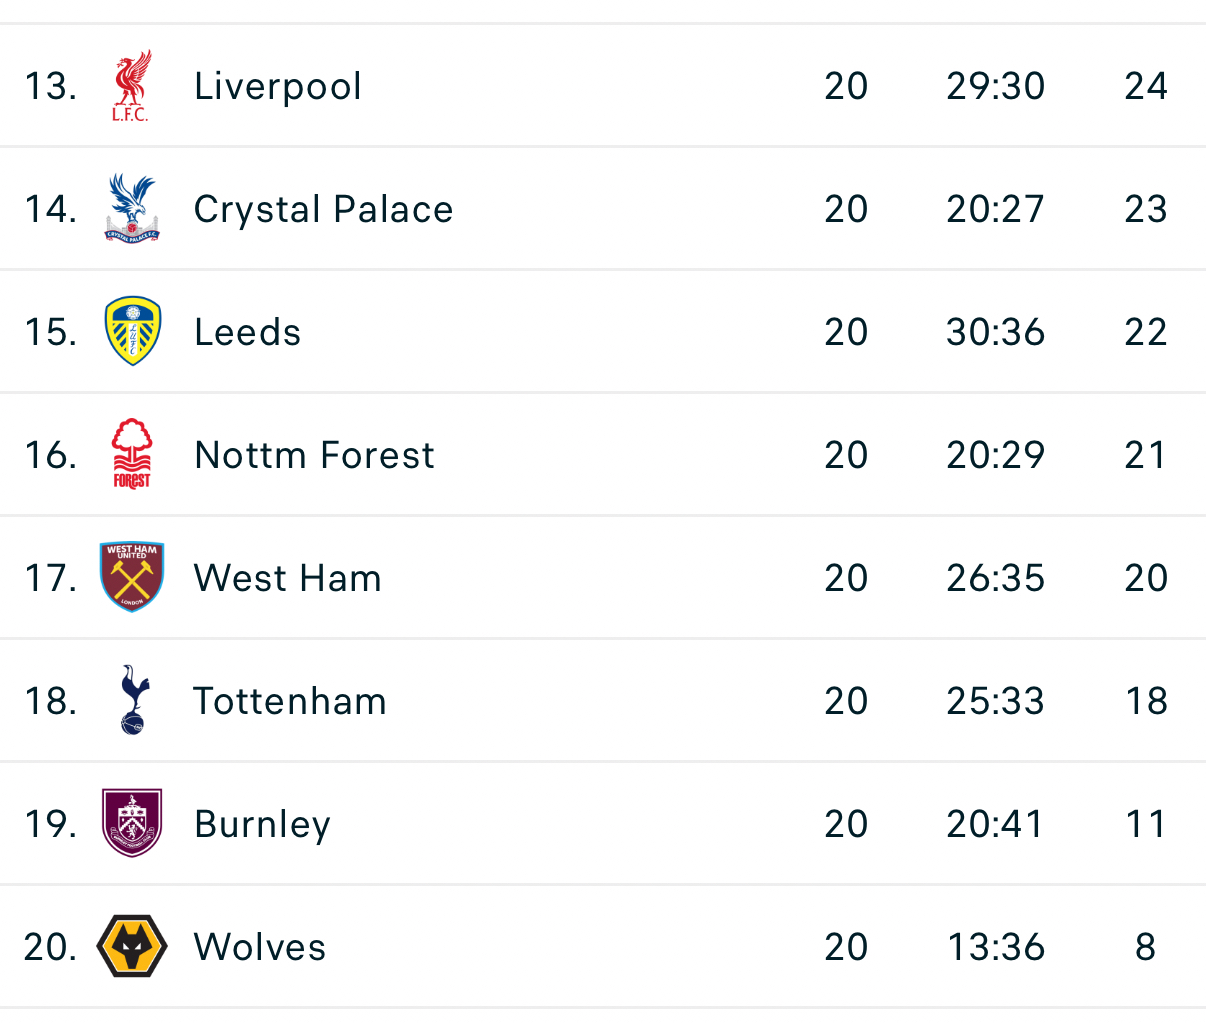
Task: Click the Wolves wolf-head badge
Action: point(132,946)
